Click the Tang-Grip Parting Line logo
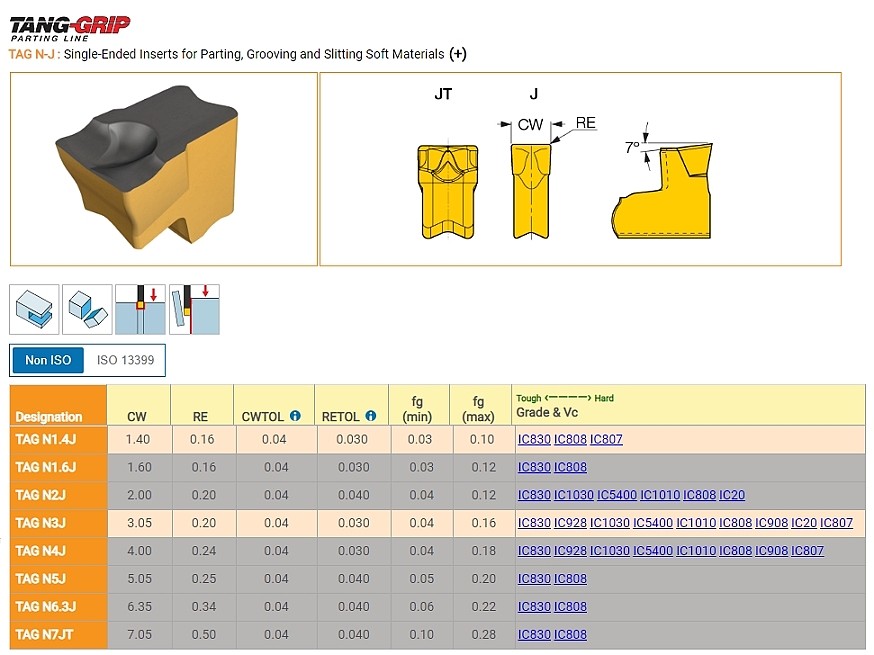 click(x=70, y=28)
